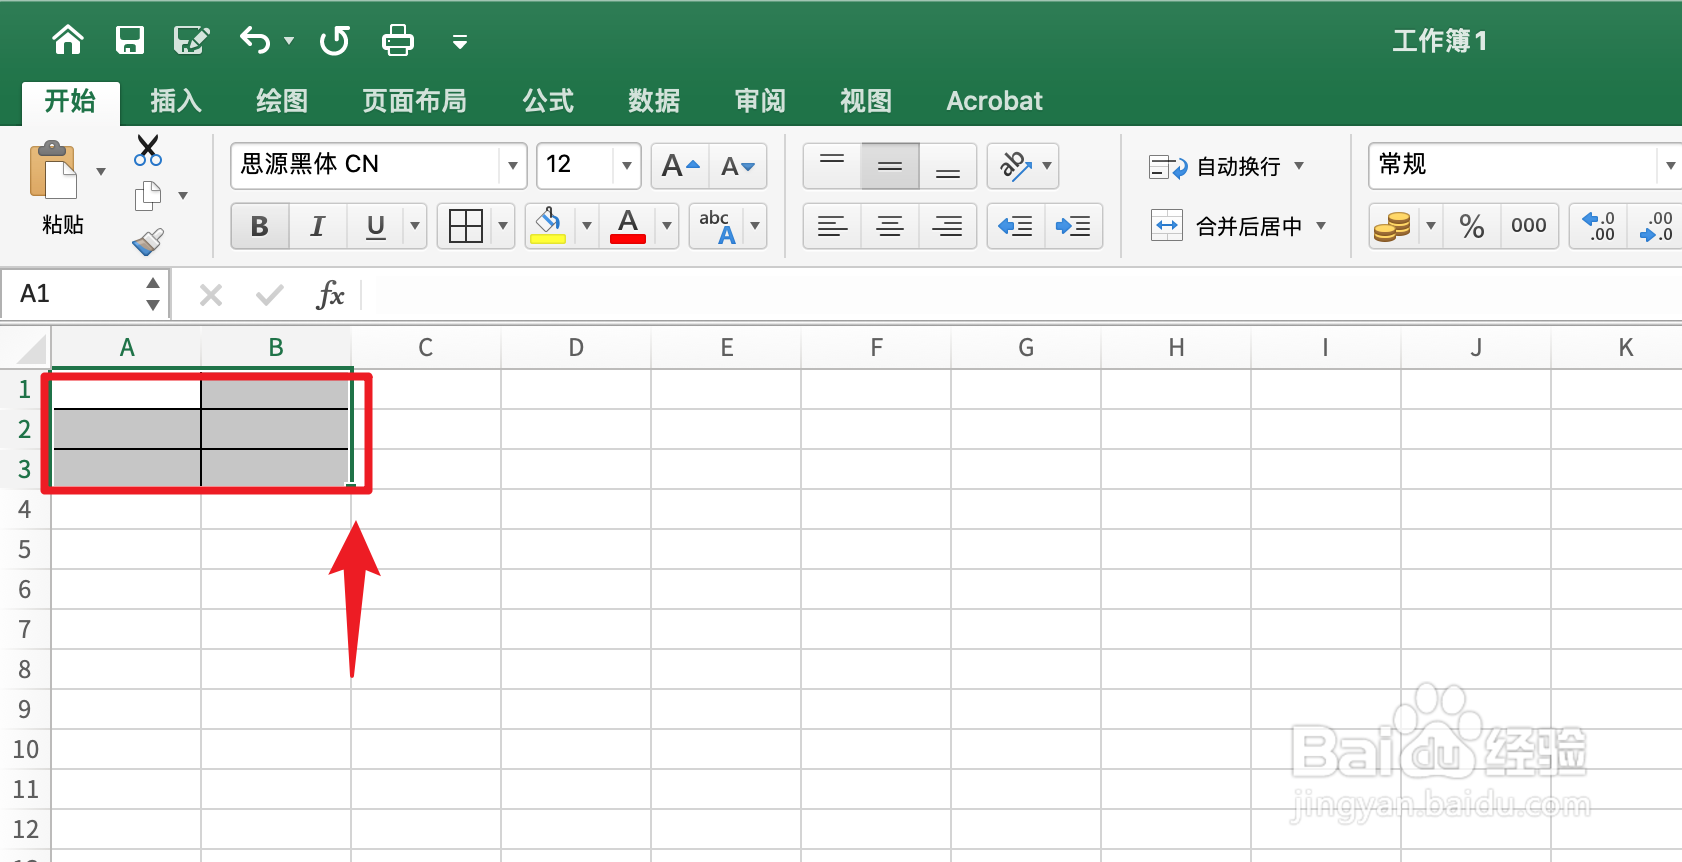
Task: Save the workbook with floppy icon
Action: coord(130,40)
